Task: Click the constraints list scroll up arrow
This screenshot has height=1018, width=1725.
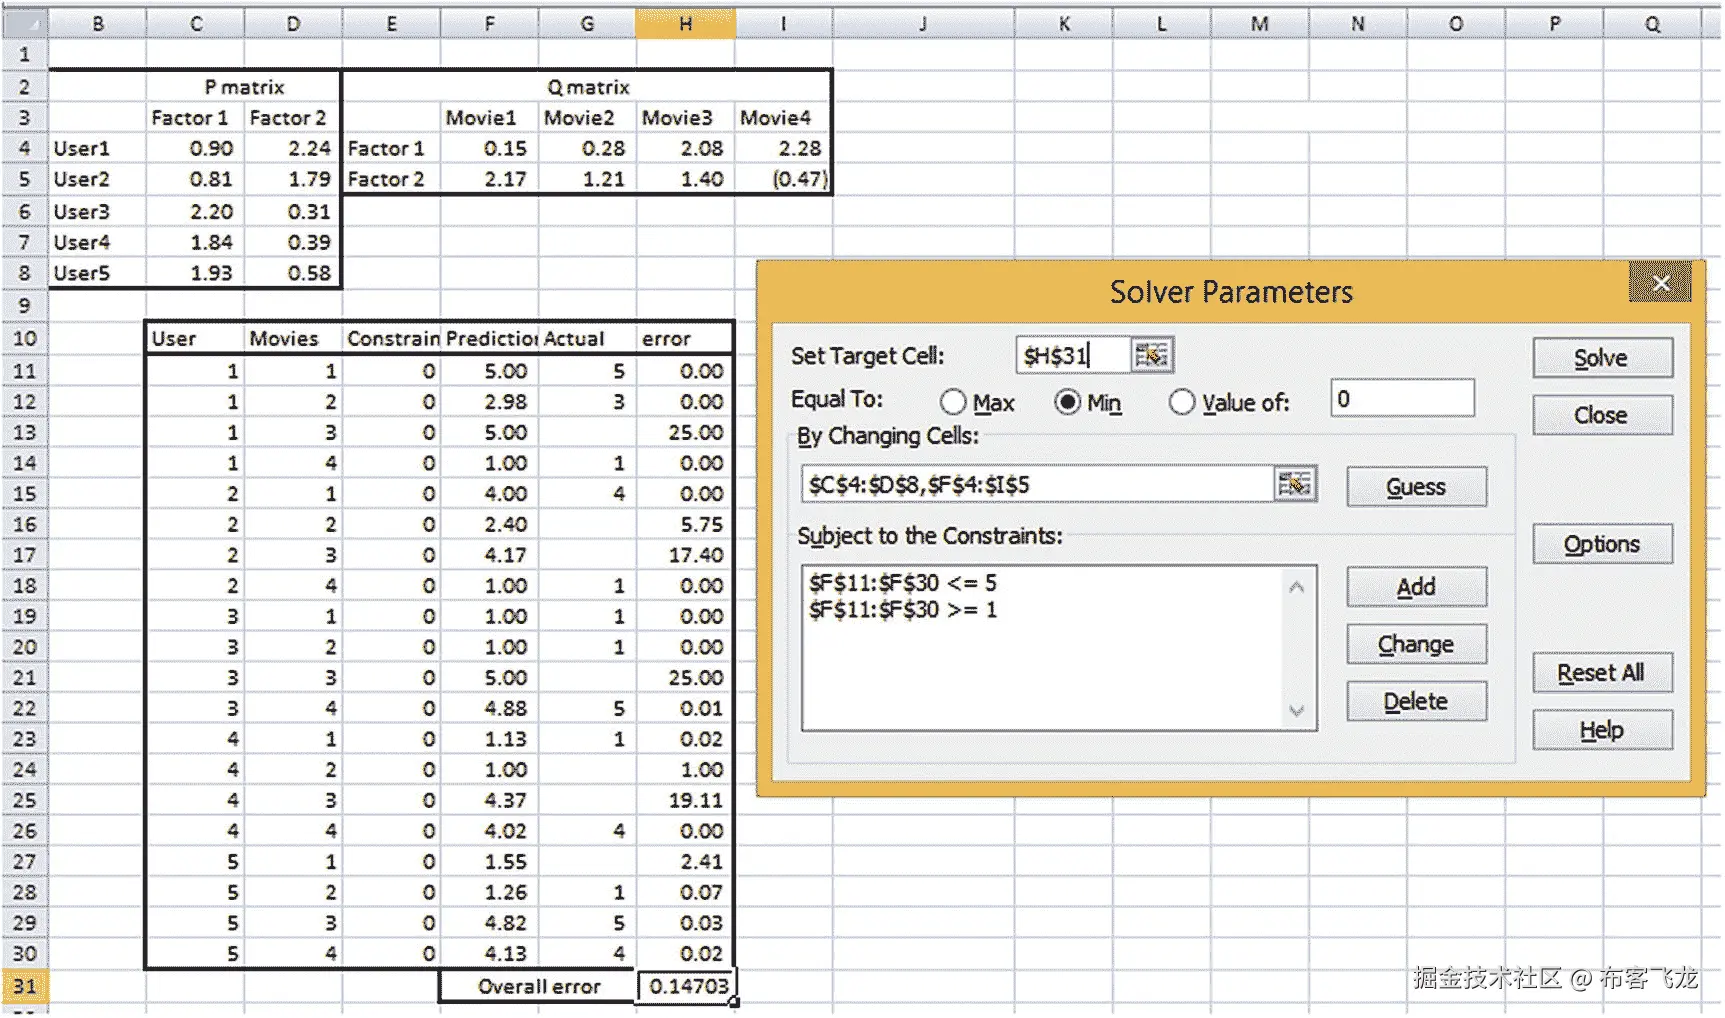Action: pyautogui.click(x=1297, y=587)
